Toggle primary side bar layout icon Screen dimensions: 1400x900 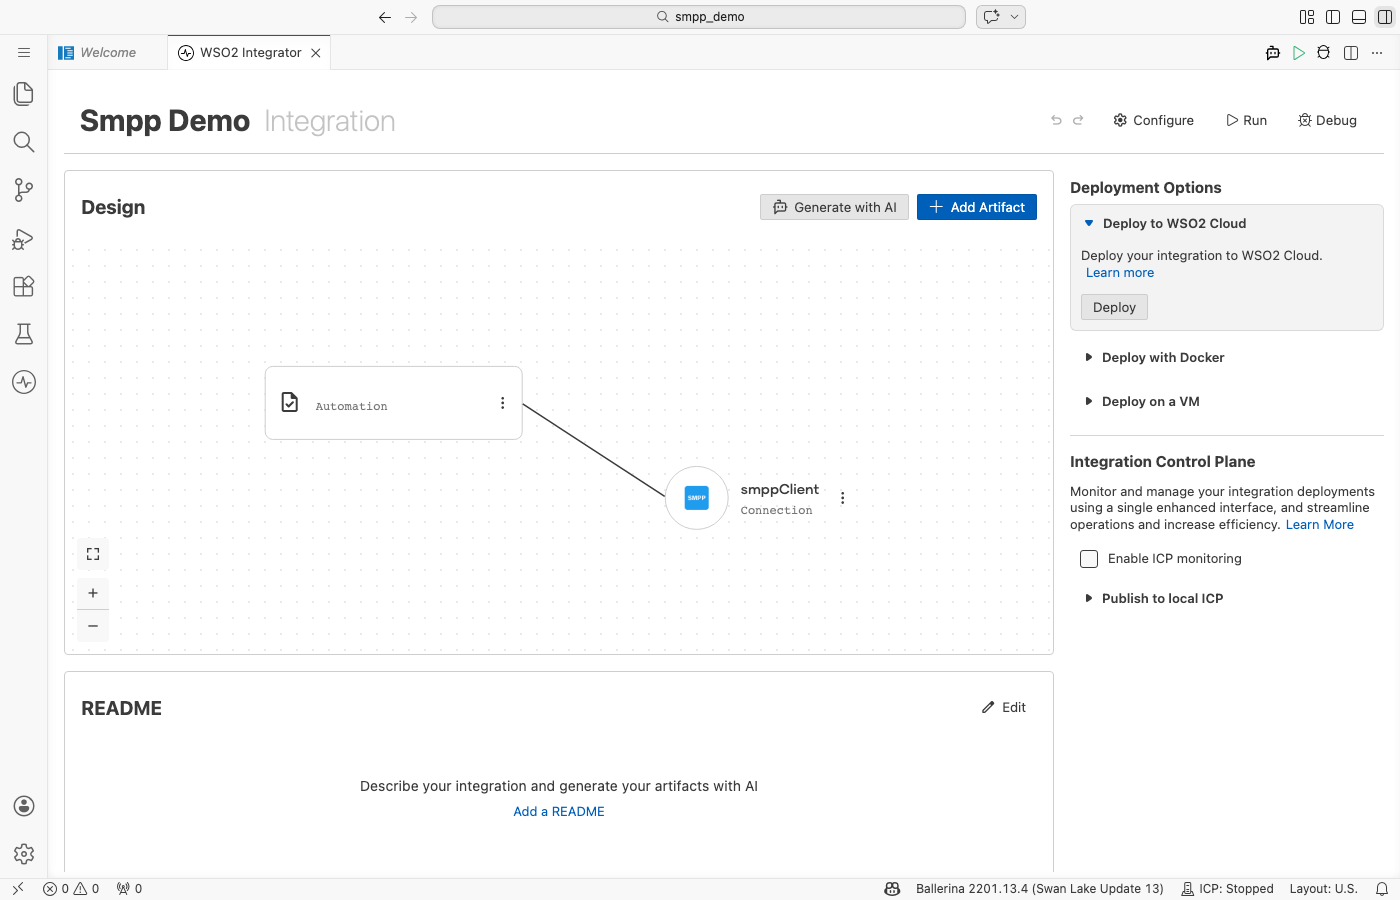[x=1333, y=17]
